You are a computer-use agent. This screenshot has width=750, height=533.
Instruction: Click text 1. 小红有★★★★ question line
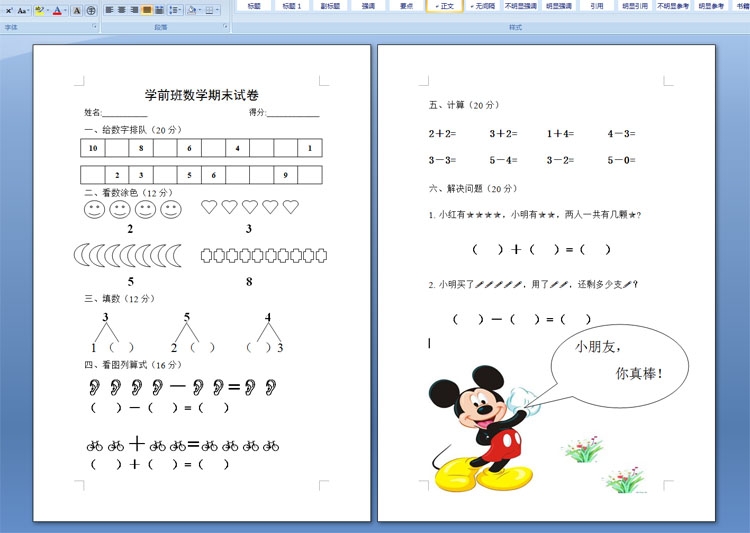(535, 215)
